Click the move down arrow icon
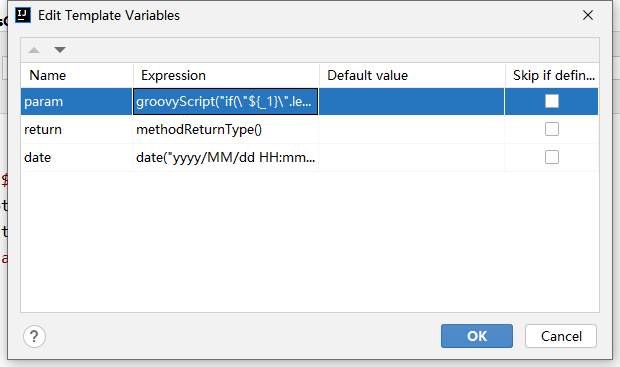620x367 pixels. click(60, 50)
